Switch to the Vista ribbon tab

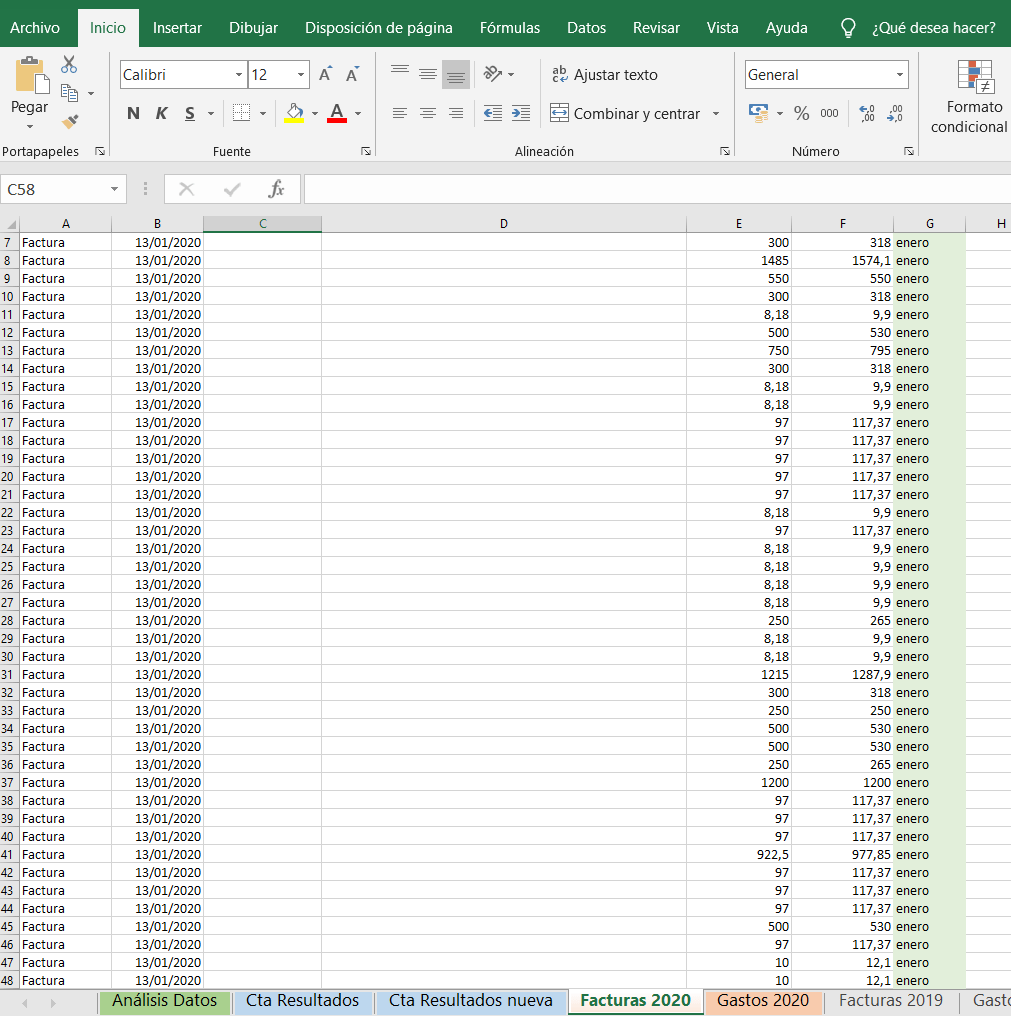coord(723,28)
